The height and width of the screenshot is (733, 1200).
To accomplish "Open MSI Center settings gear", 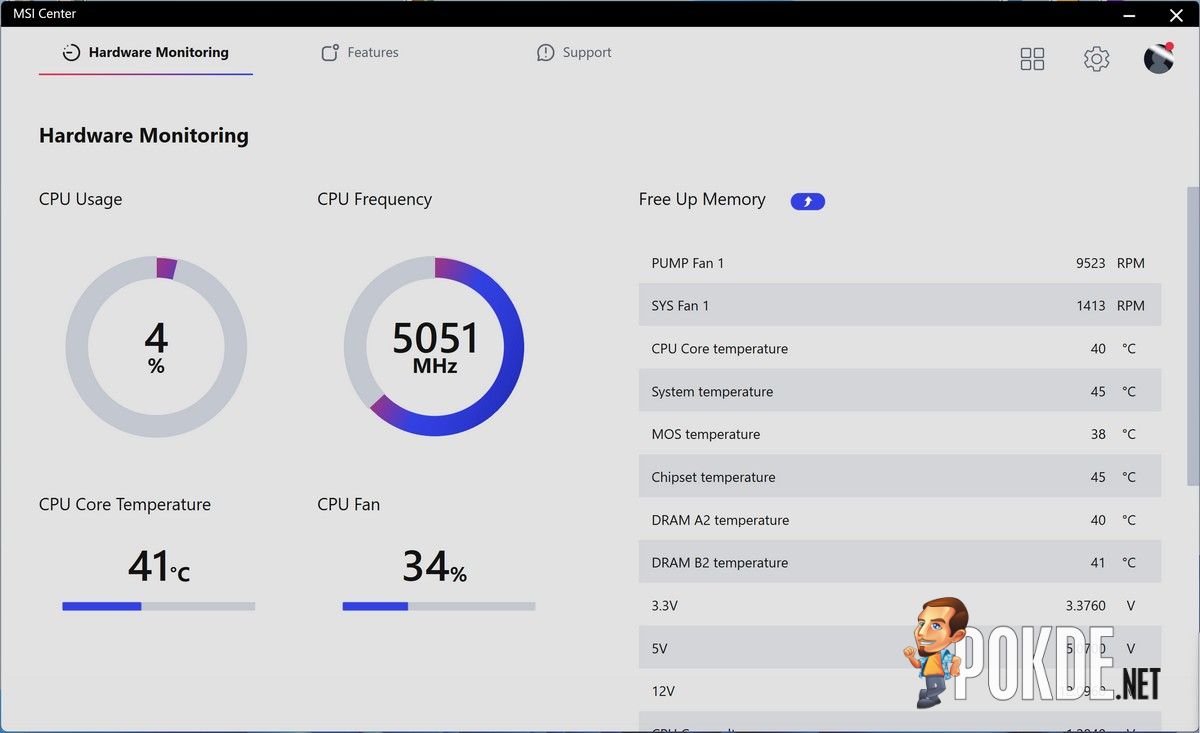I will [1097, 59].
